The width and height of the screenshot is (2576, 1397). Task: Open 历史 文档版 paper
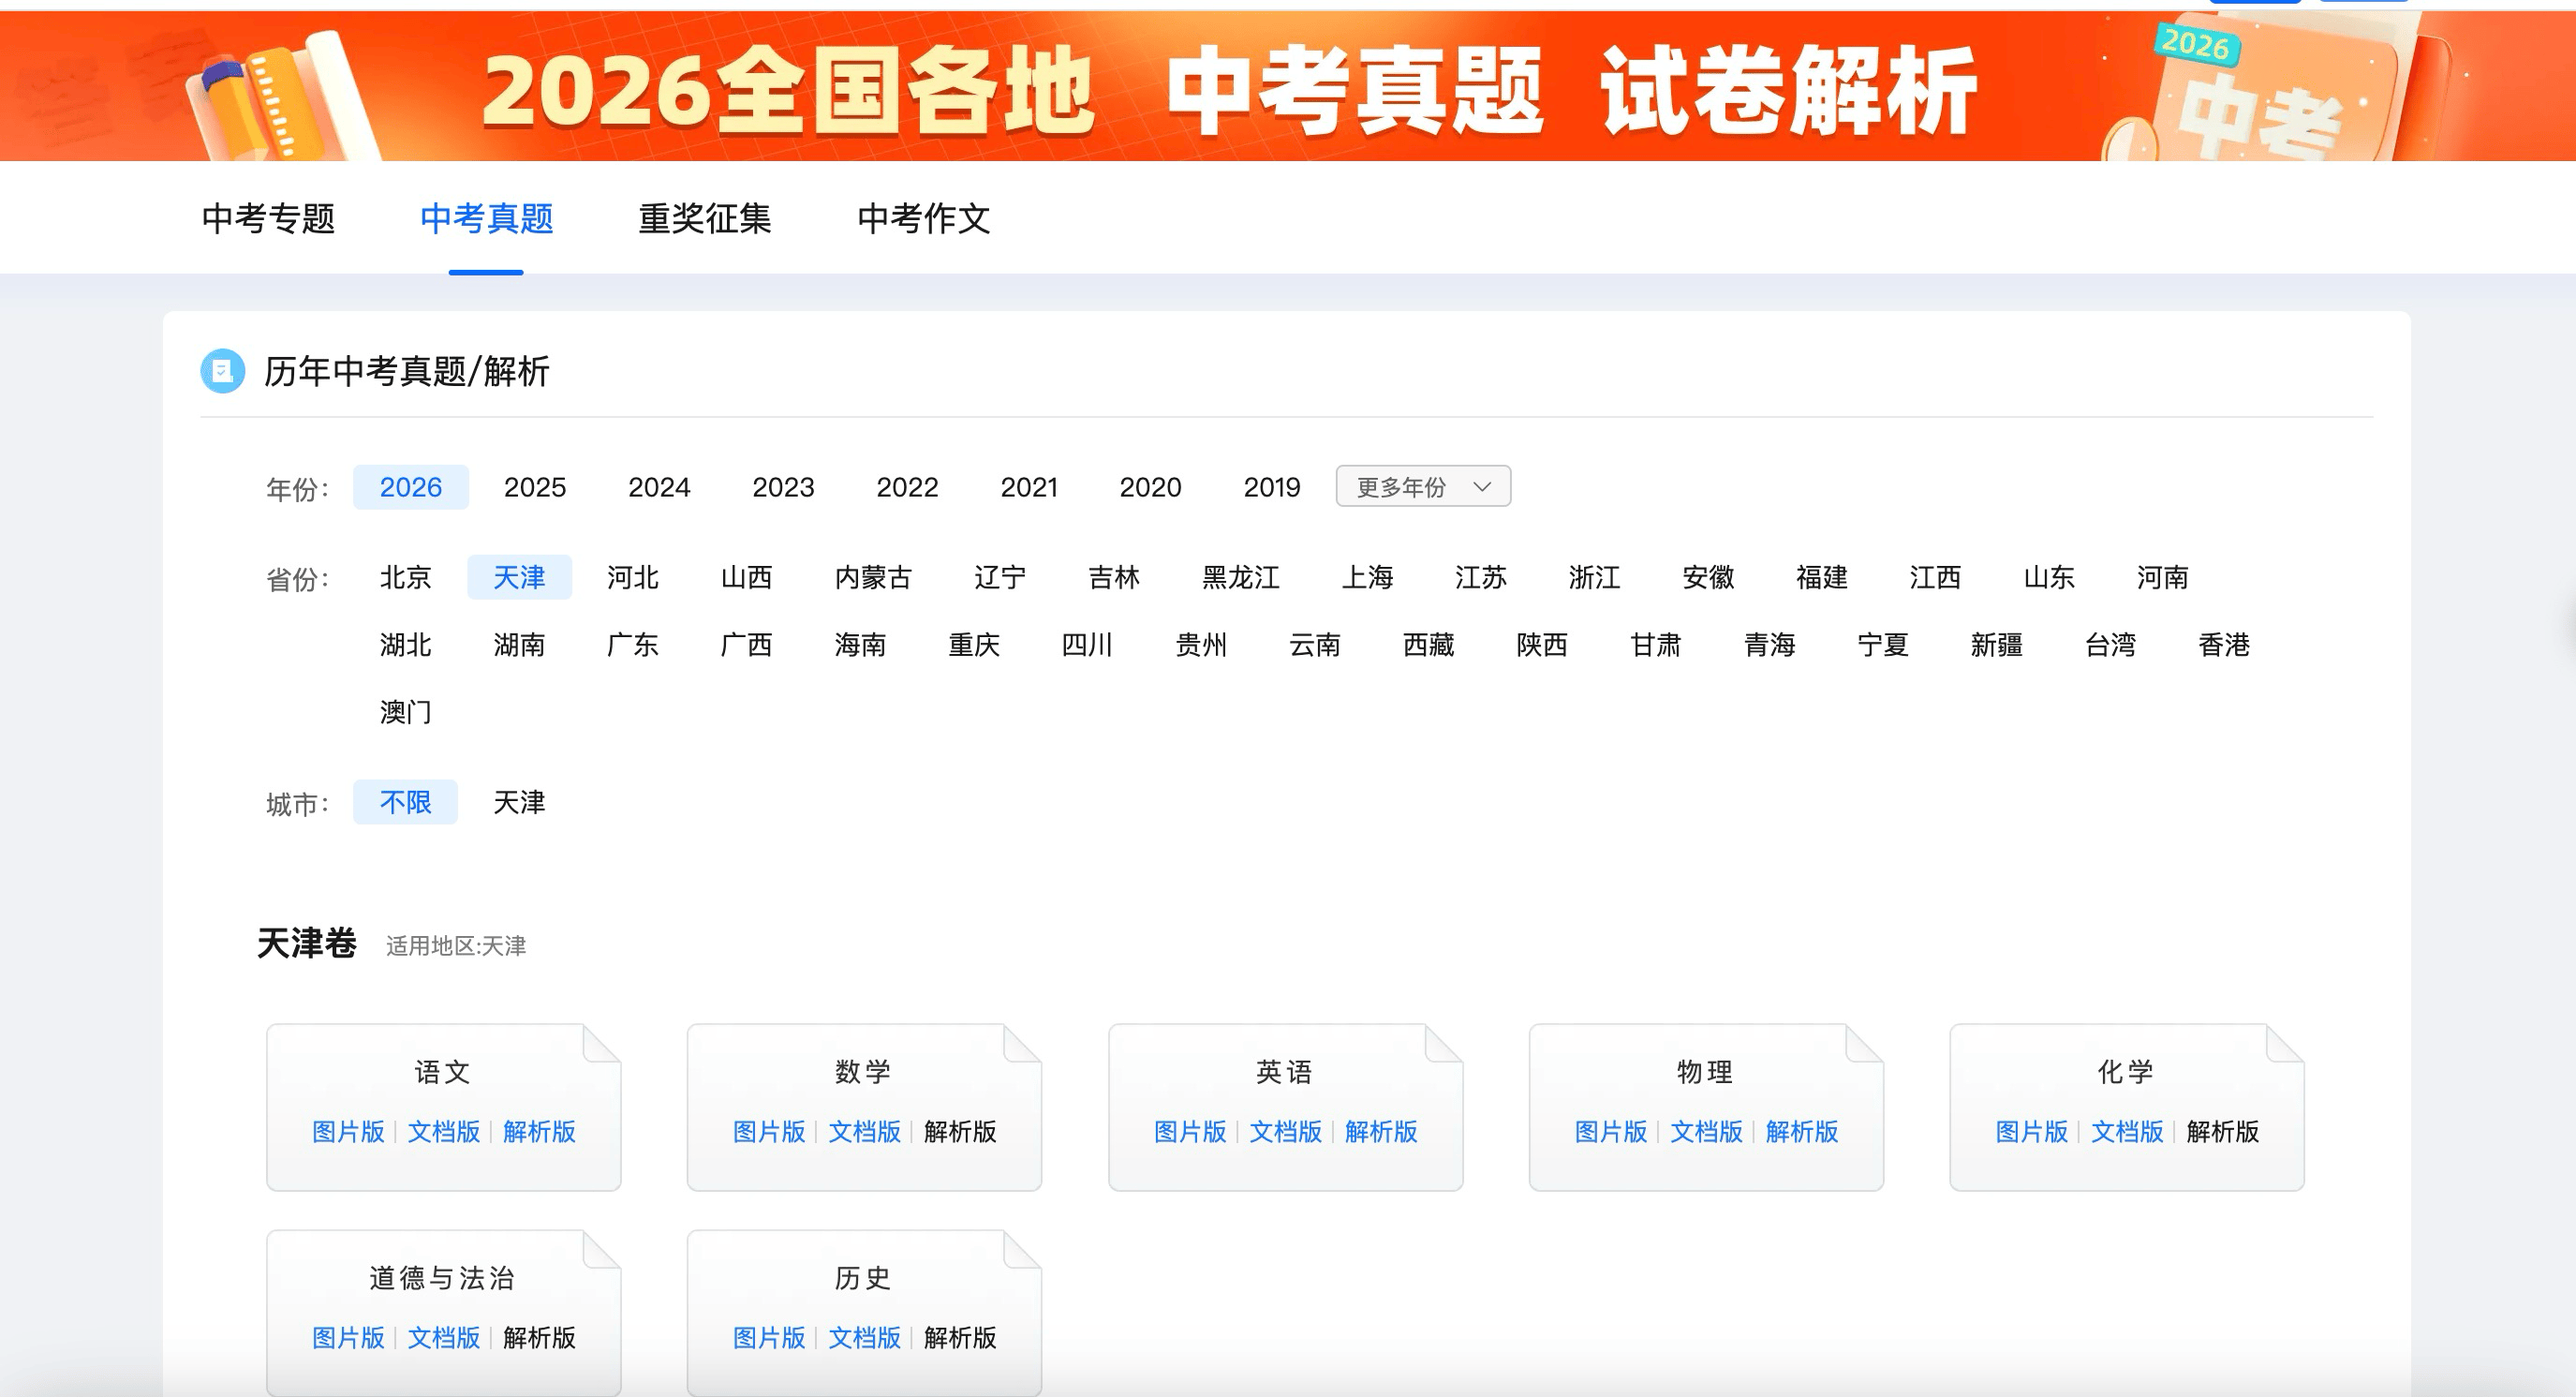coord(865,1338)
